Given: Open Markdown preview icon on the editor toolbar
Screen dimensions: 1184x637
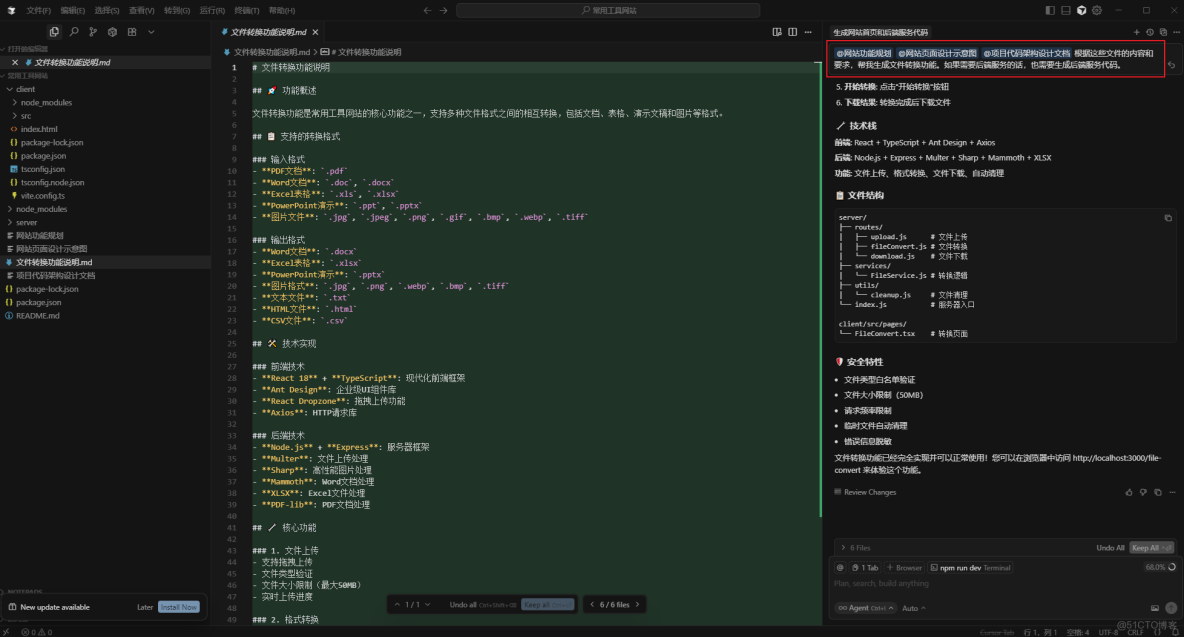Looking at the screenshot, I should (776, 31).
